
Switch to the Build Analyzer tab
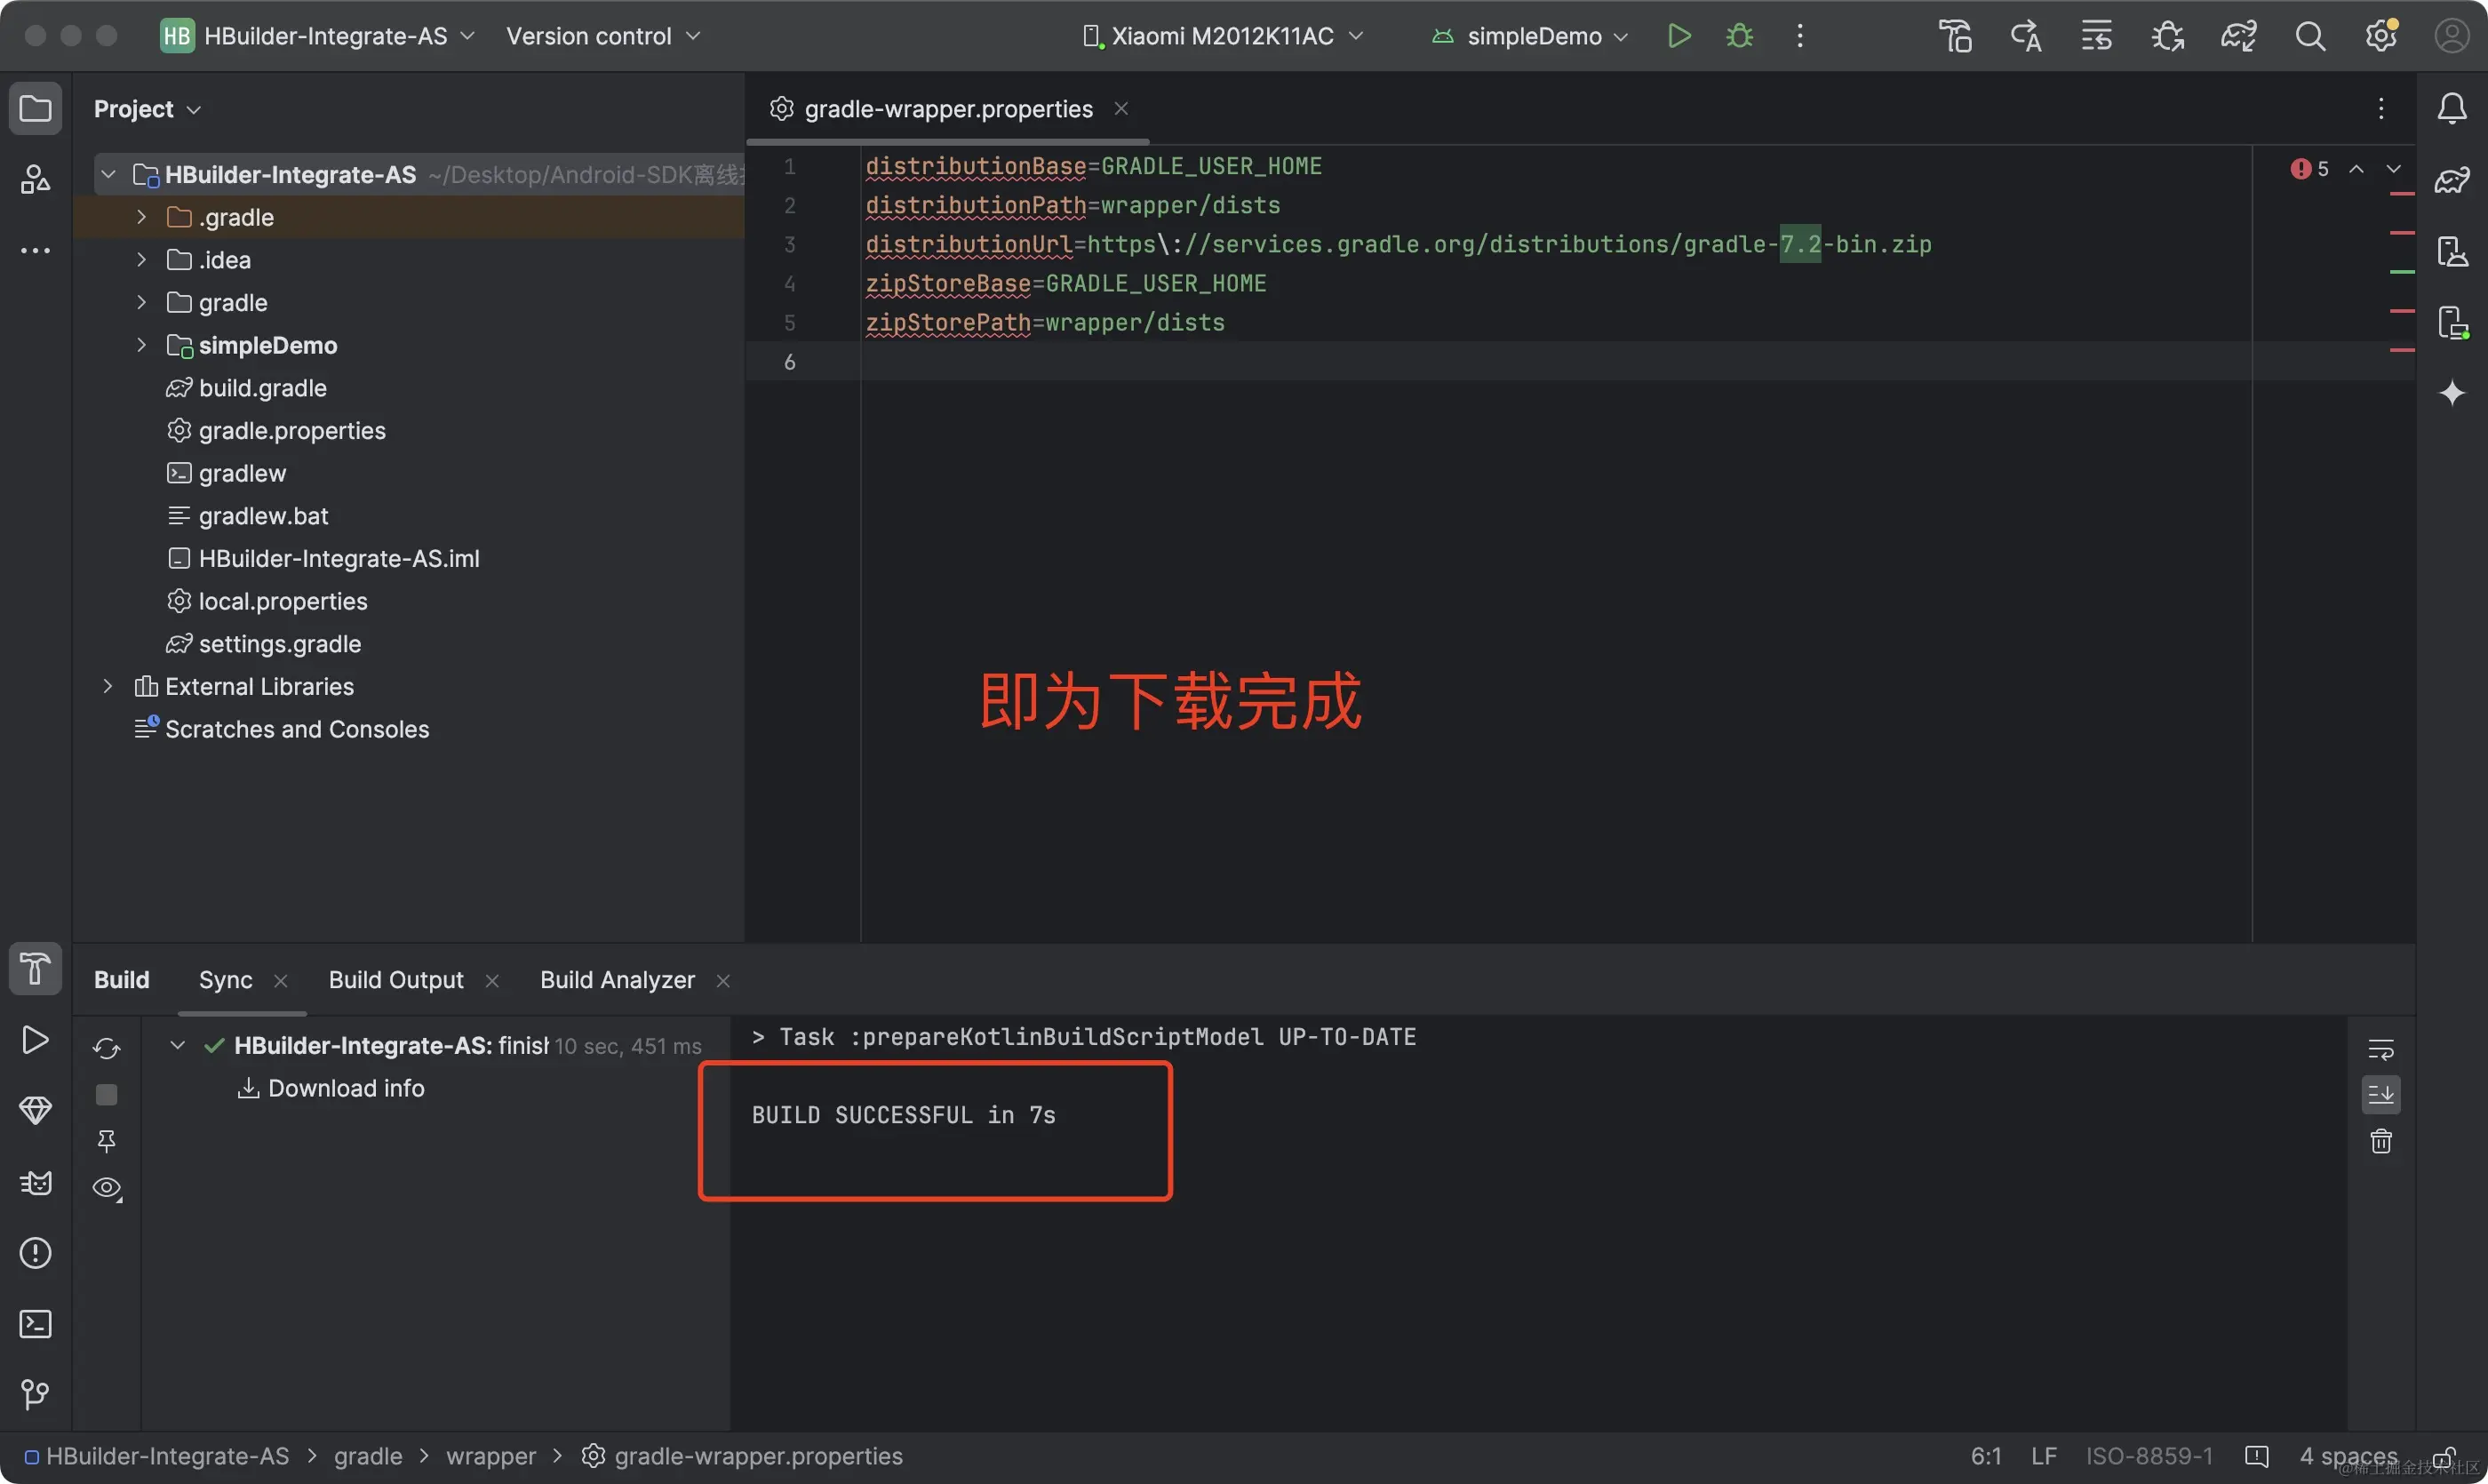point(617,980)
